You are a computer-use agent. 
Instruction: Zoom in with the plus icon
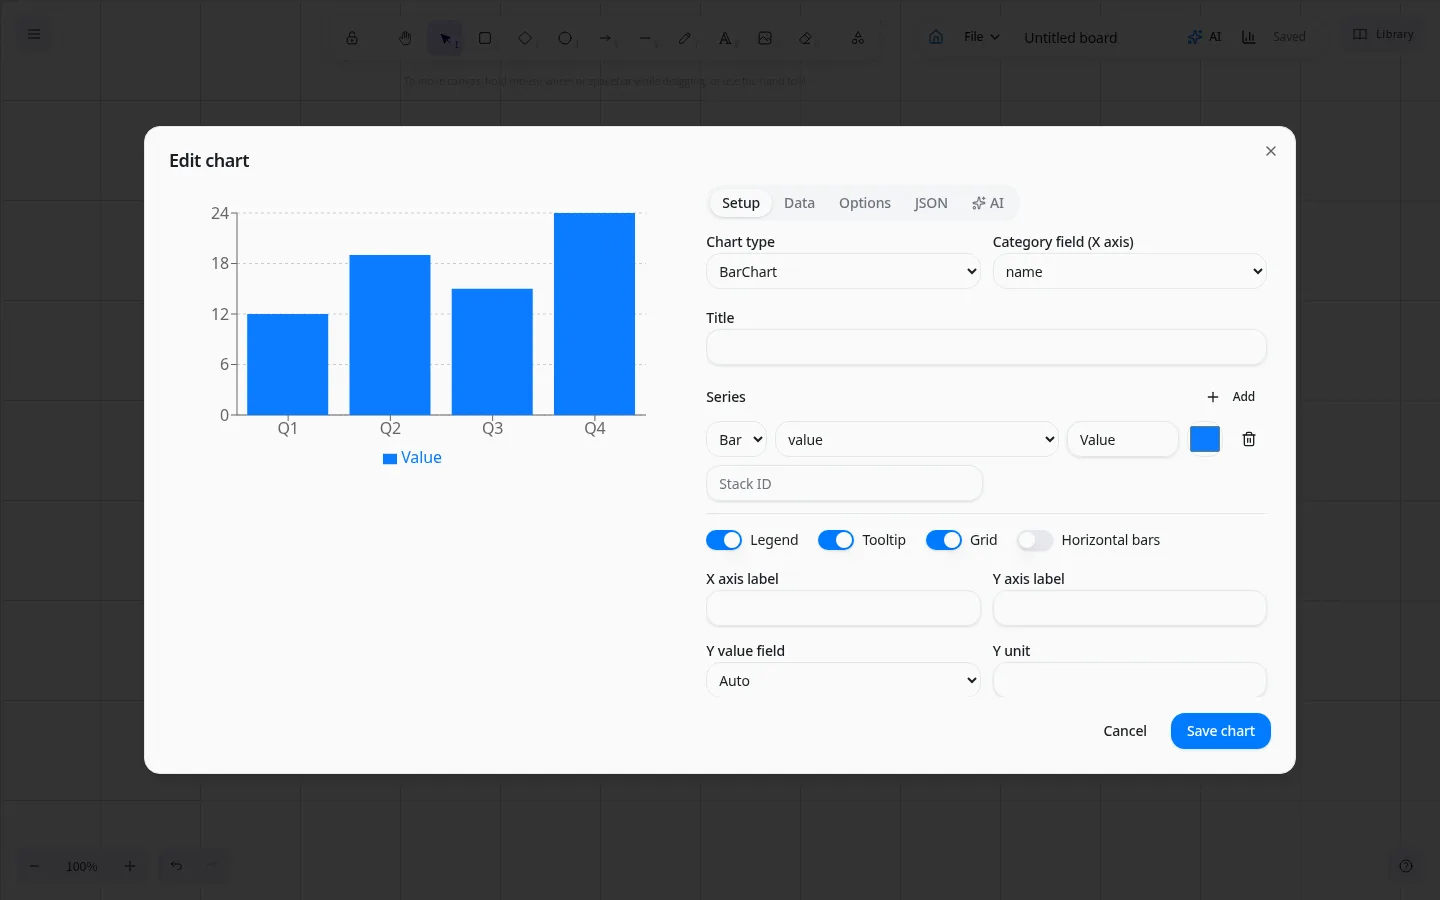[x=130, y=866]
